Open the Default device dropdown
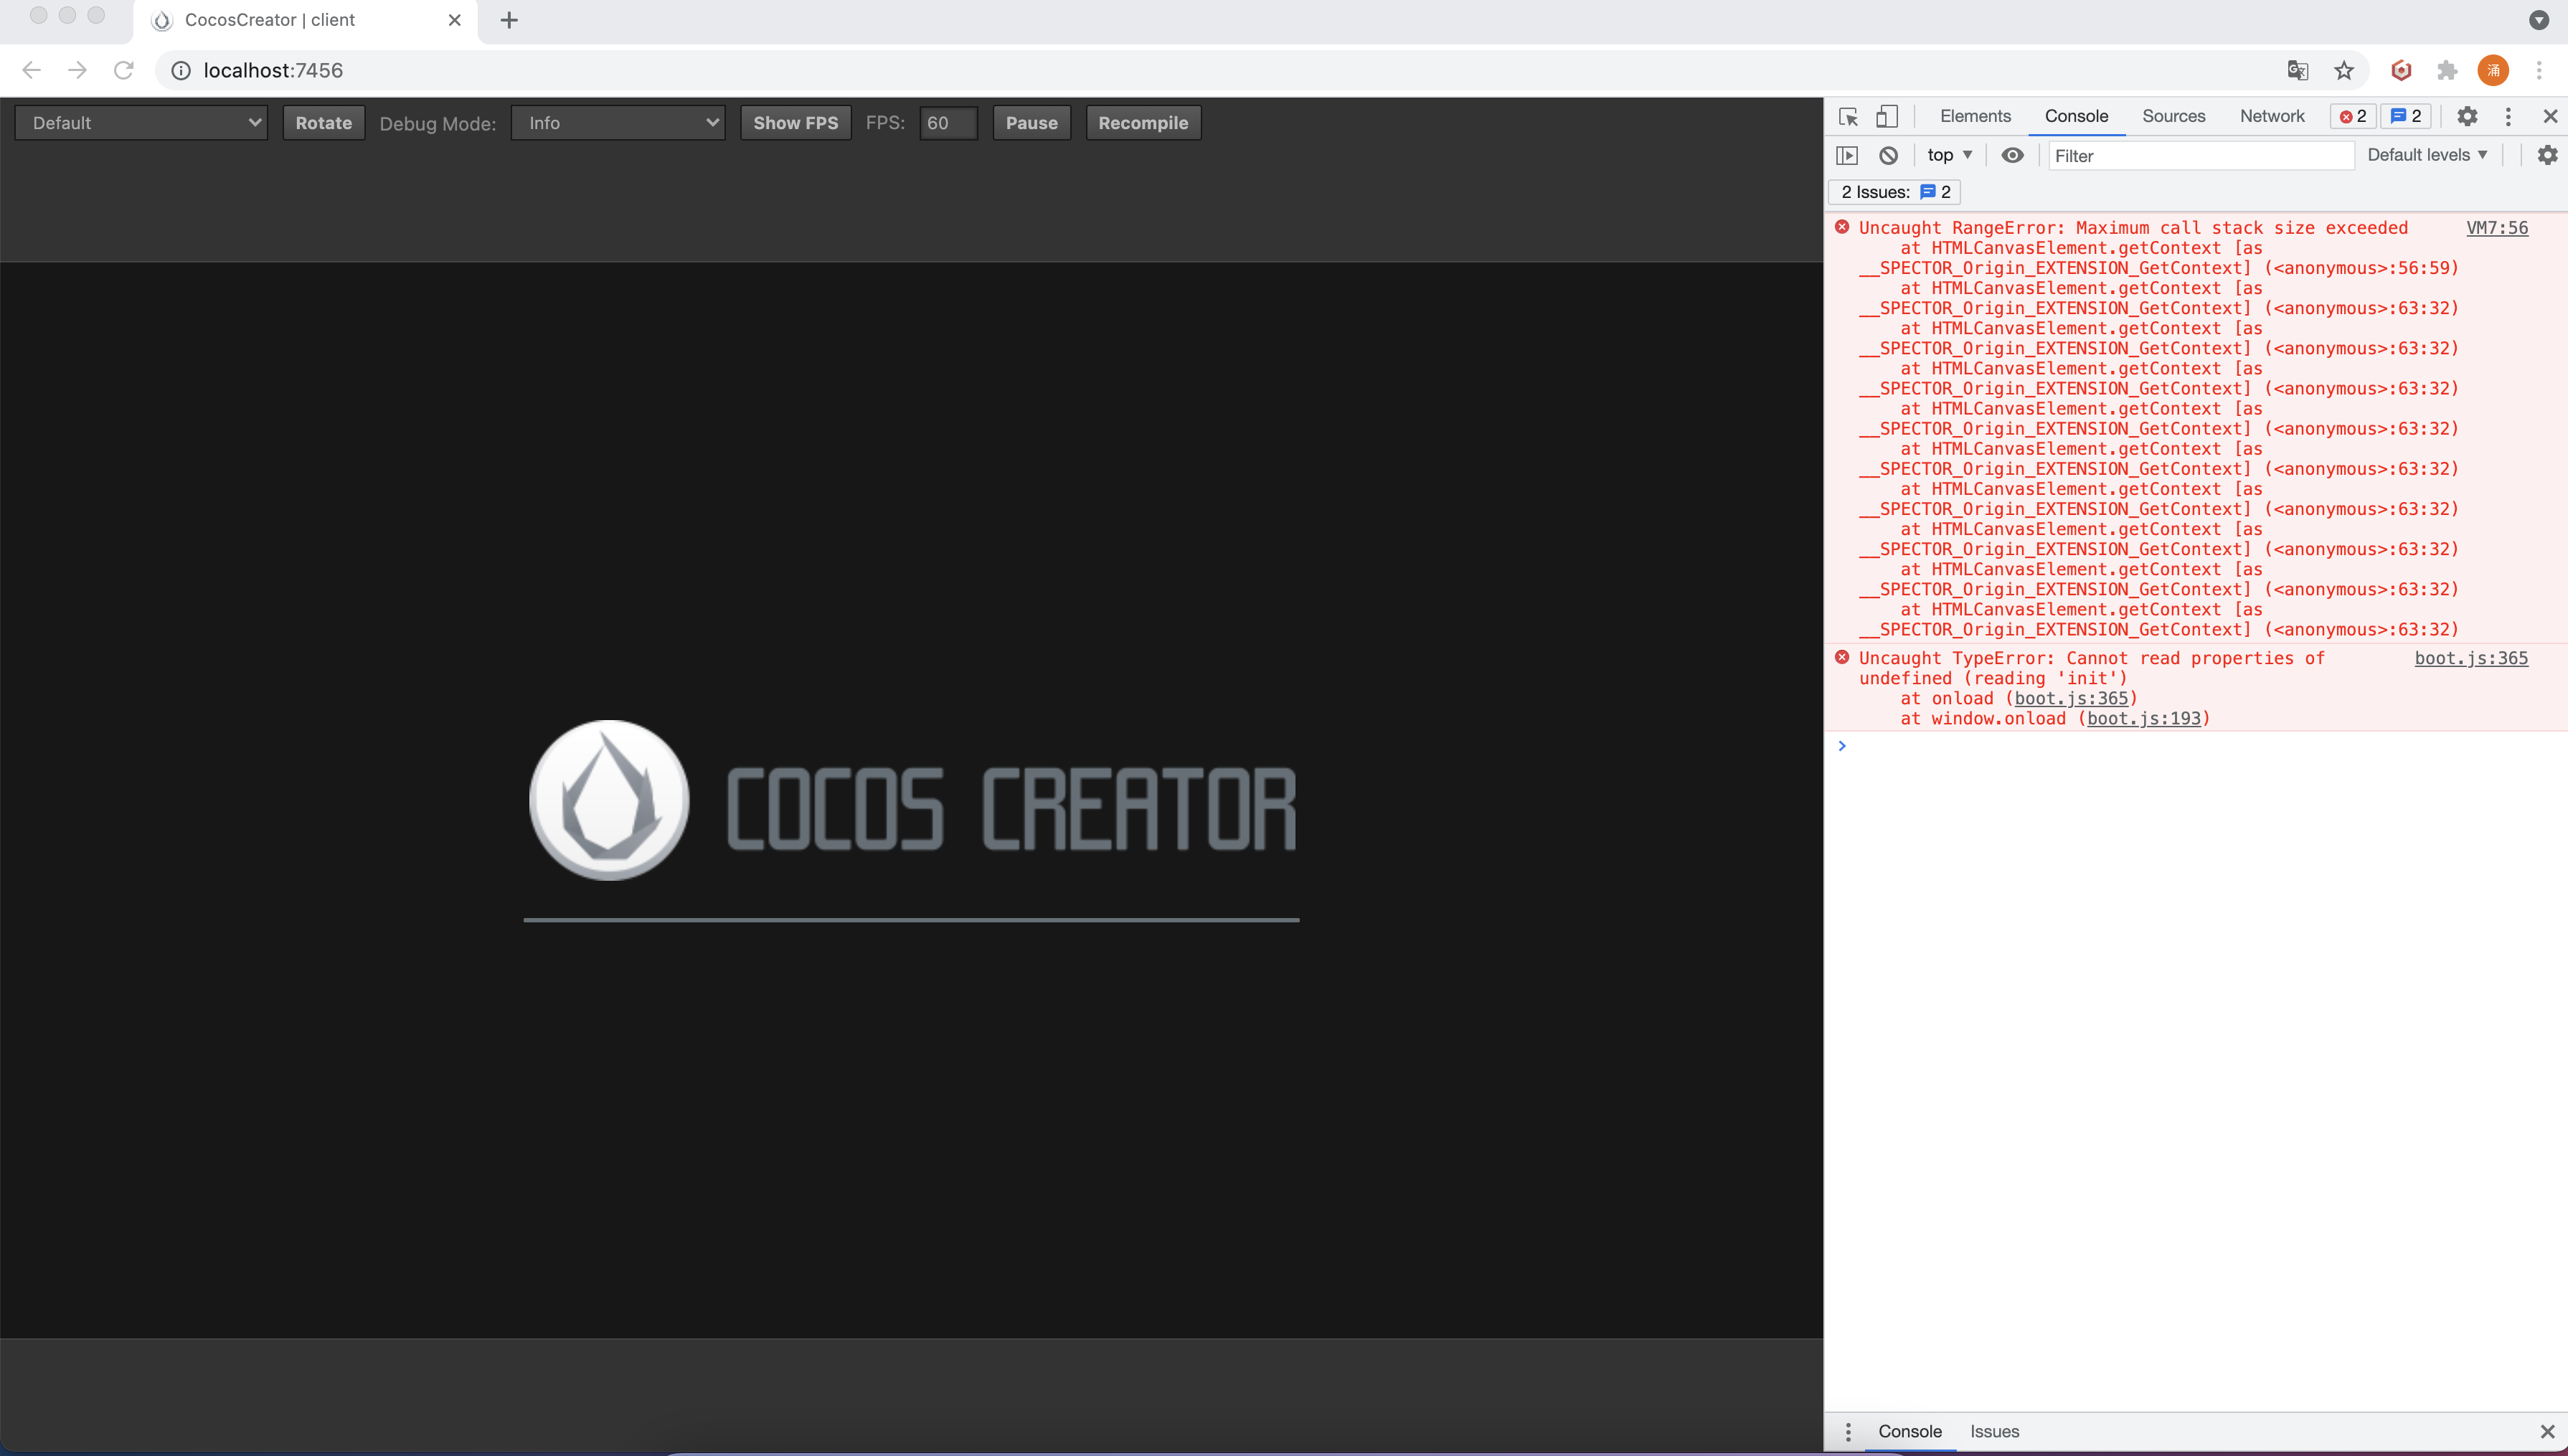 pos(142,123)
